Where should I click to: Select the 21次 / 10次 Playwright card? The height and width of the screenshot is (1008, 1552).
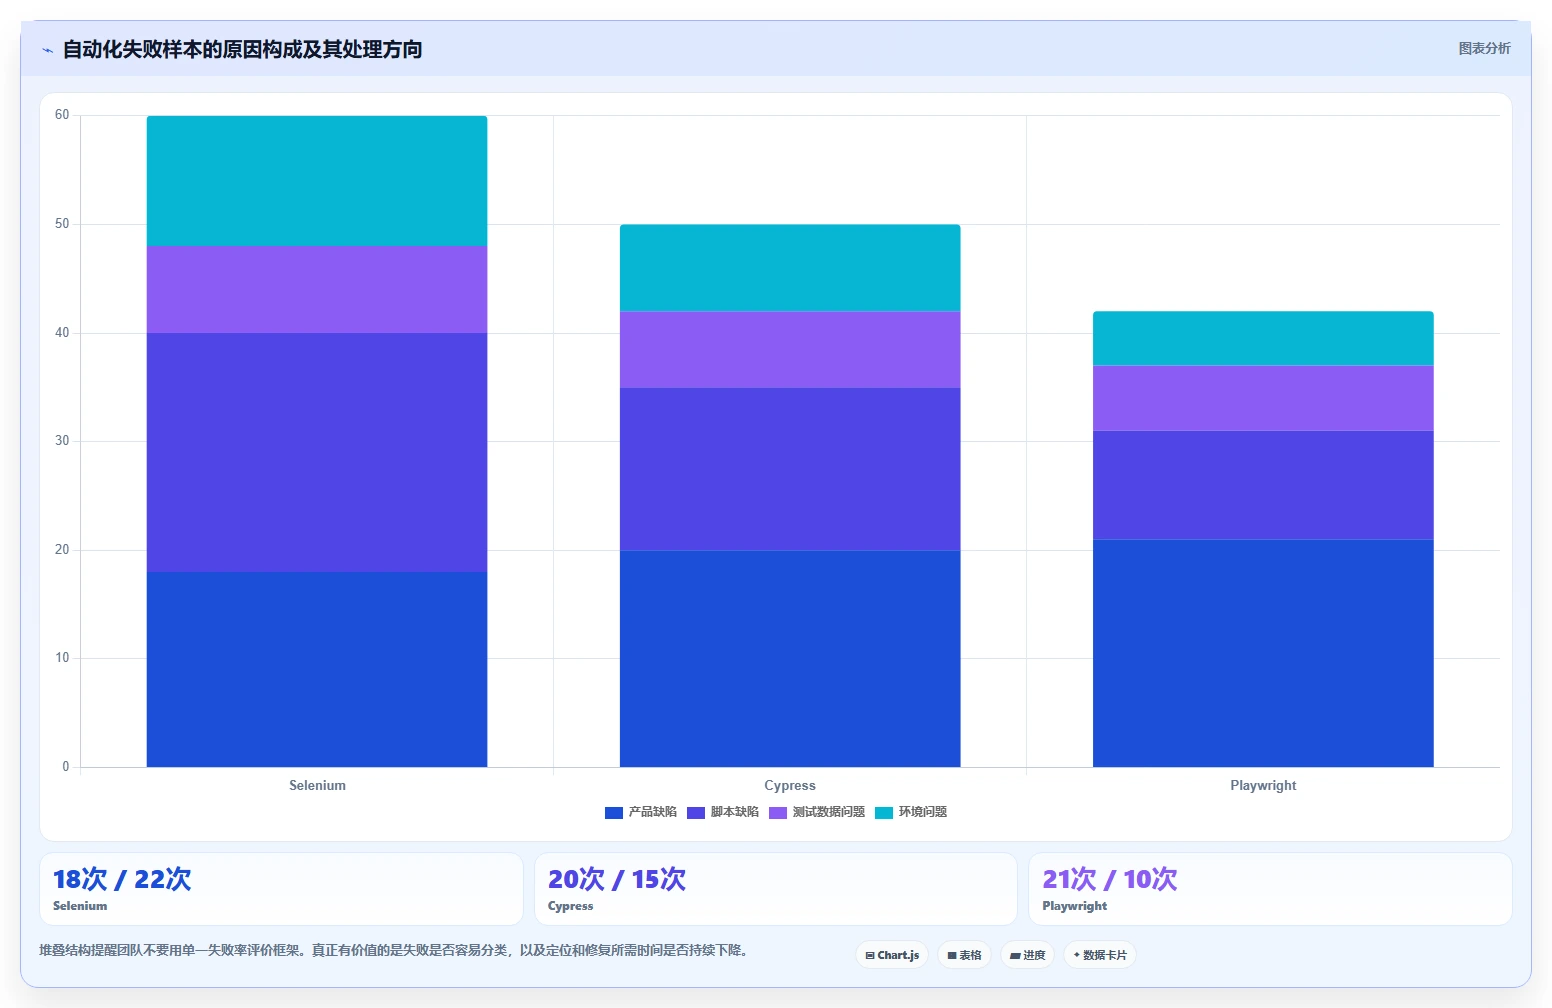[1270, 889]
